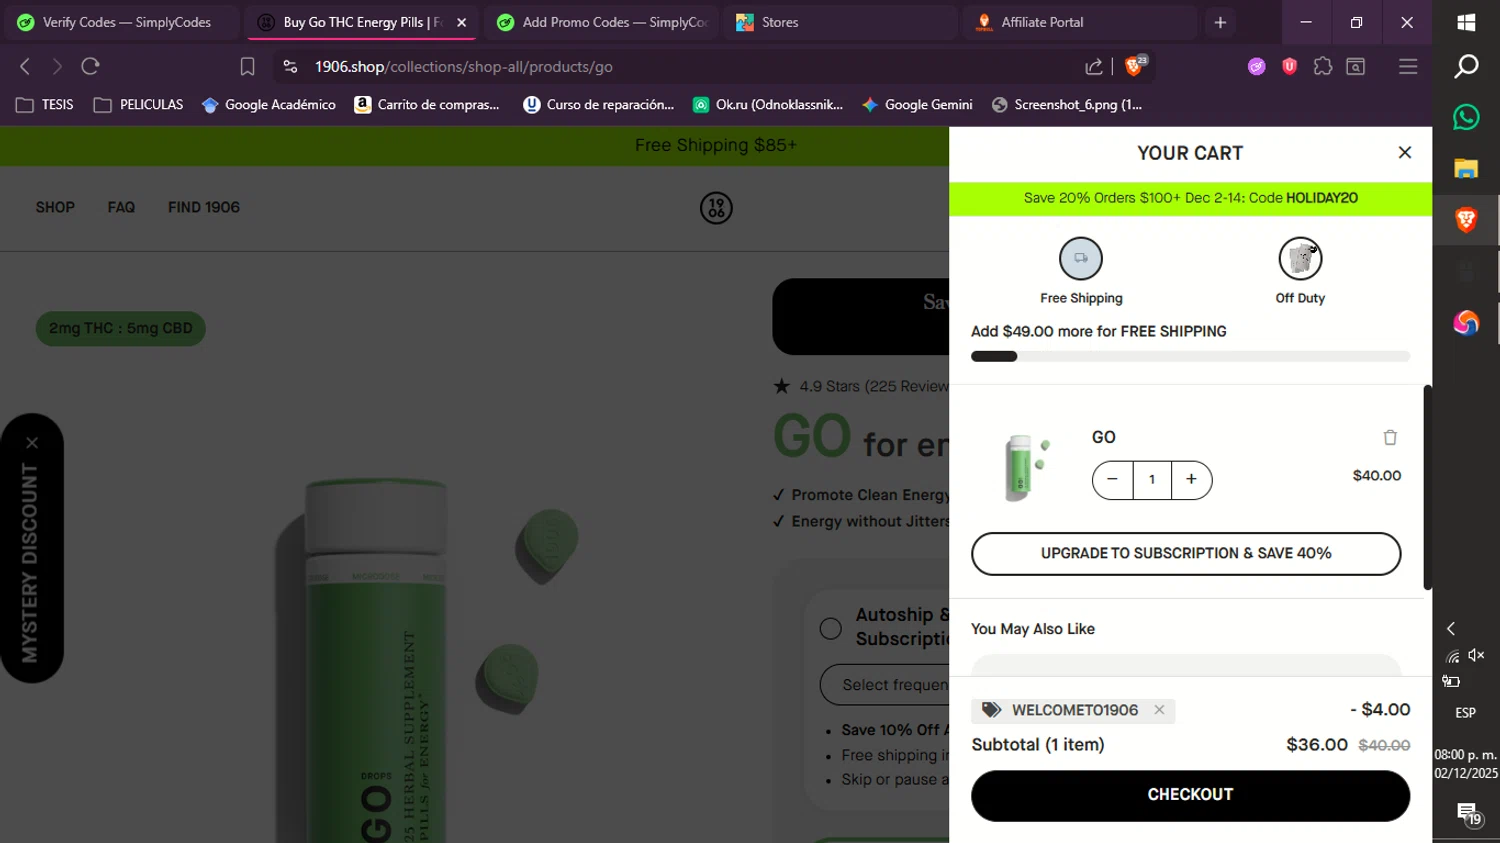Close the Buy Go THC Energy Pills tab
Screen dimensions: 1500x843
pos(461,22)
